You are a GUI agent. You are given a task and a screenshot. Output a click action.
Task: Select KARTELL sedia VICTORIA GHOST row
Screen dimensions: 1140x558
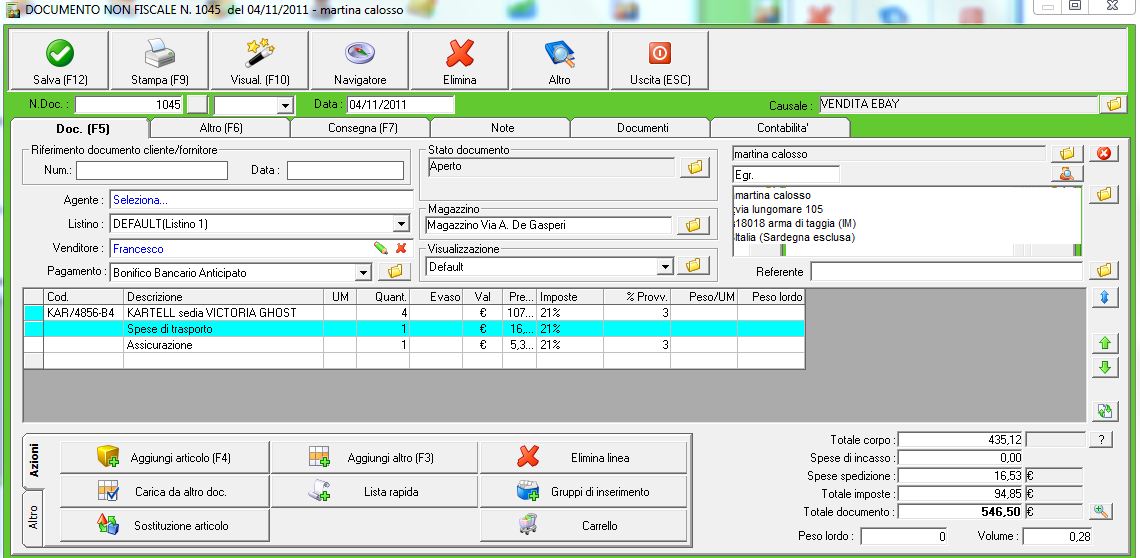(414, 313)
